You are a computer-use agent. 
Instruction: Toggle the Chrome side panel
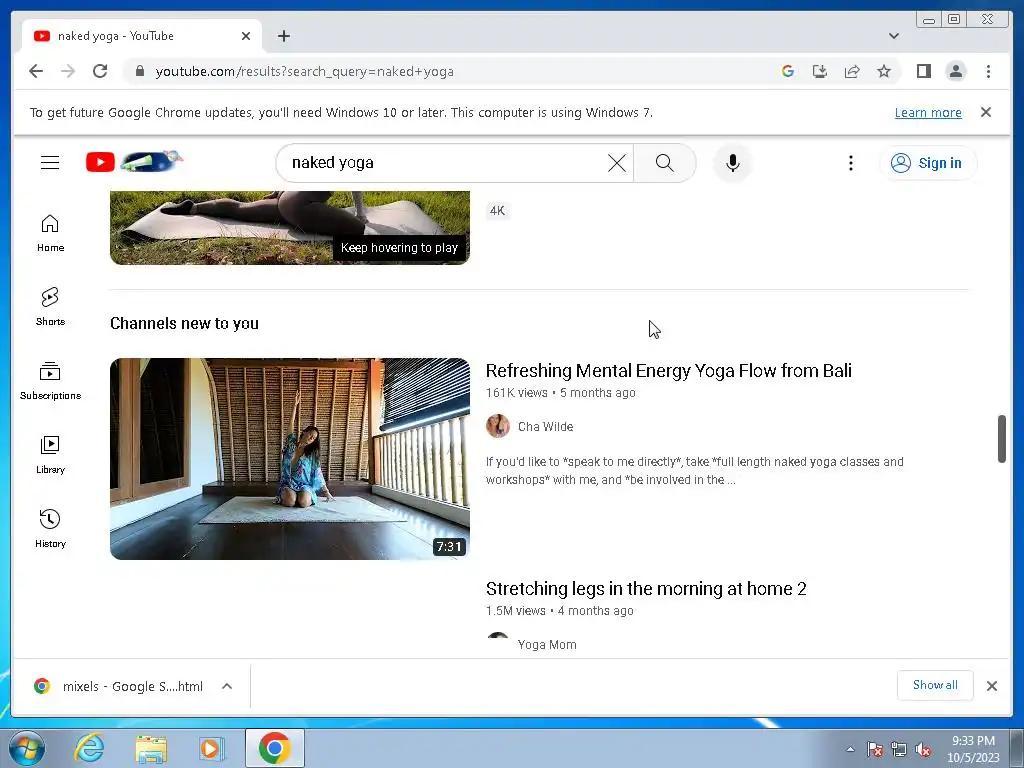click(923, 71)
